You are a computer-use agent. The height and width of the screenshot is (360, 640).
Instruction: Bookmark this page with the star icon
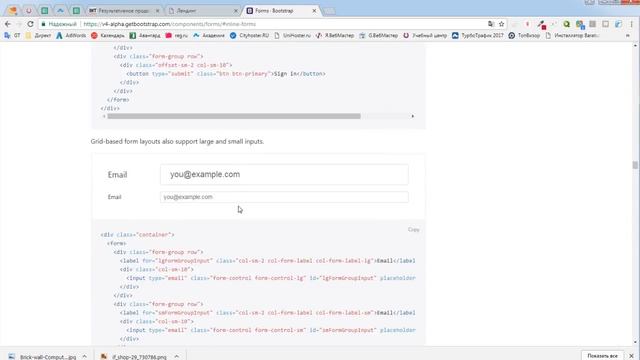[502, 24]
